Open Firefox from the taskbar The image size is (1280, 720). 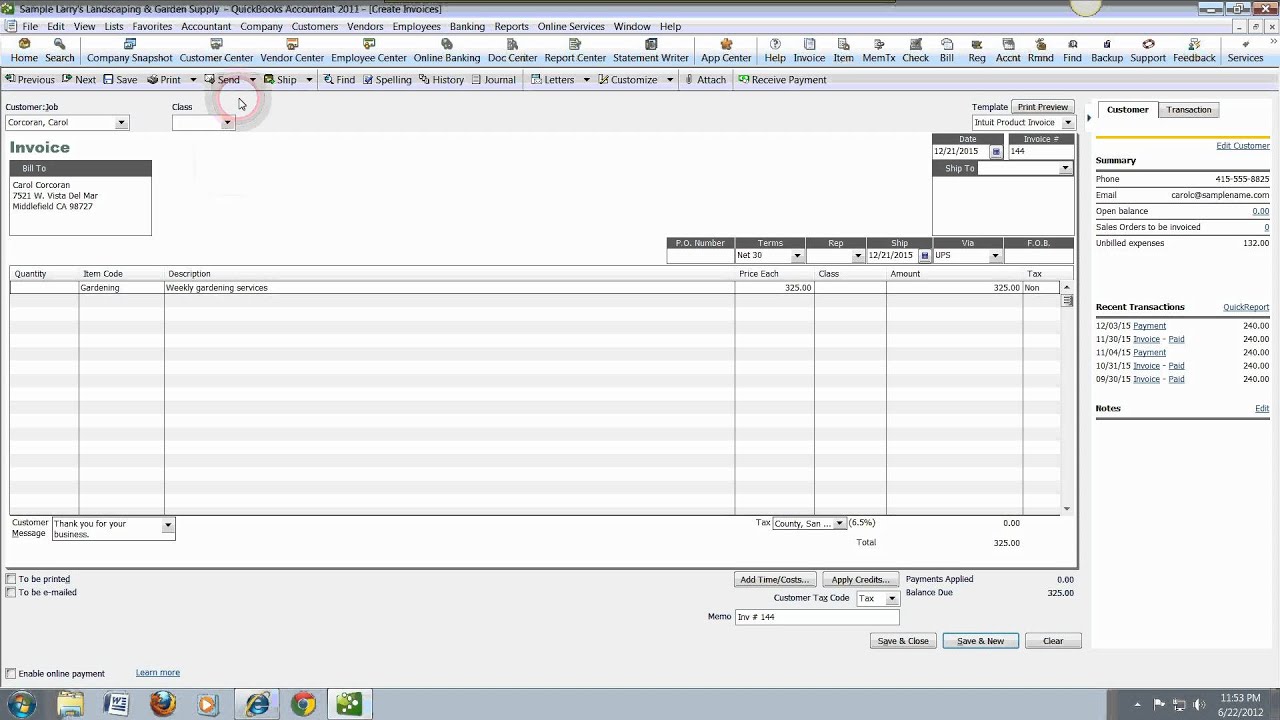coord(163,705)
